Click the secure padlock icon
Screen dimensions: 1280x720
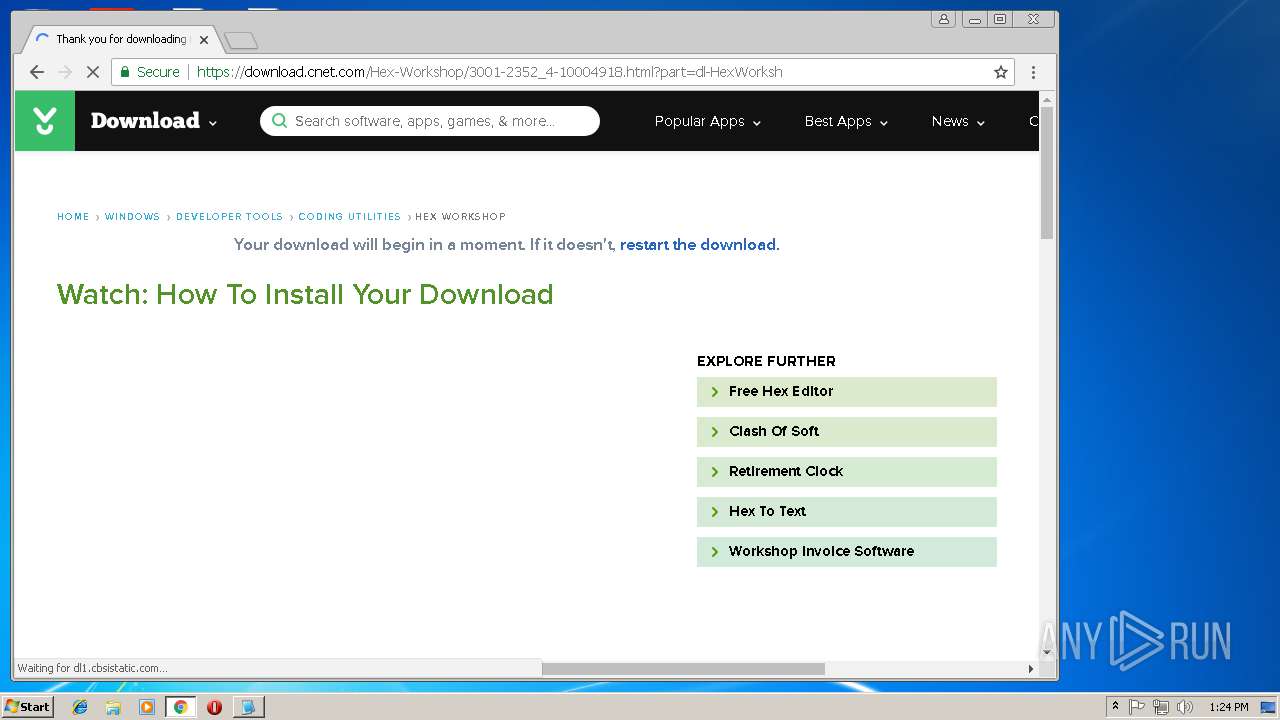pyautogui.click(x=125, y=72)
